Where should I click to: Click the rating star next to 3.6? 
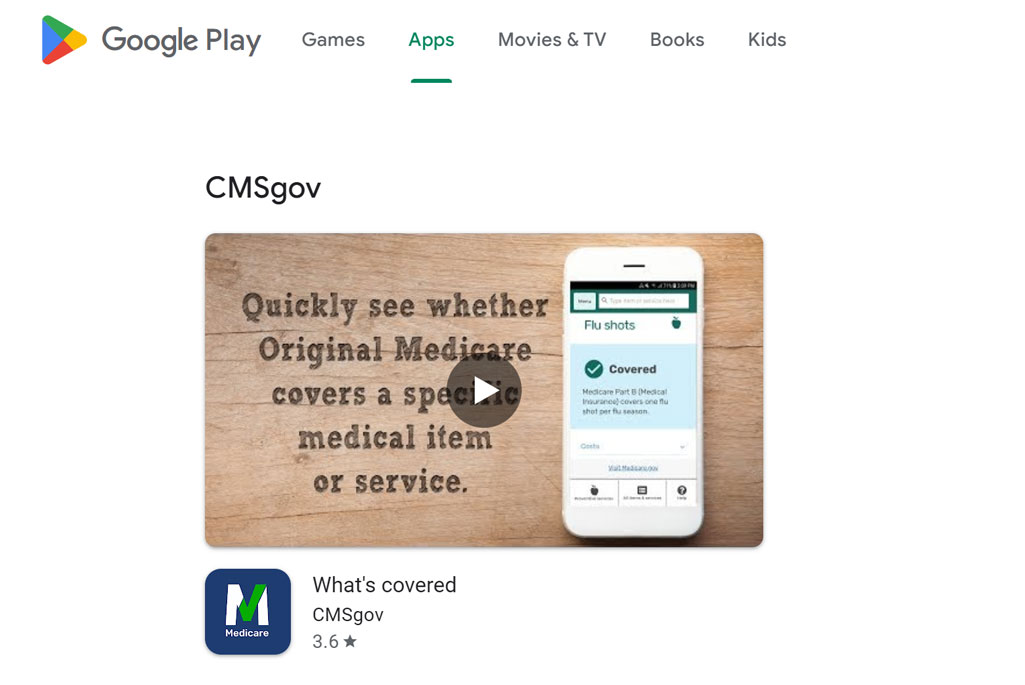point(350,641)
